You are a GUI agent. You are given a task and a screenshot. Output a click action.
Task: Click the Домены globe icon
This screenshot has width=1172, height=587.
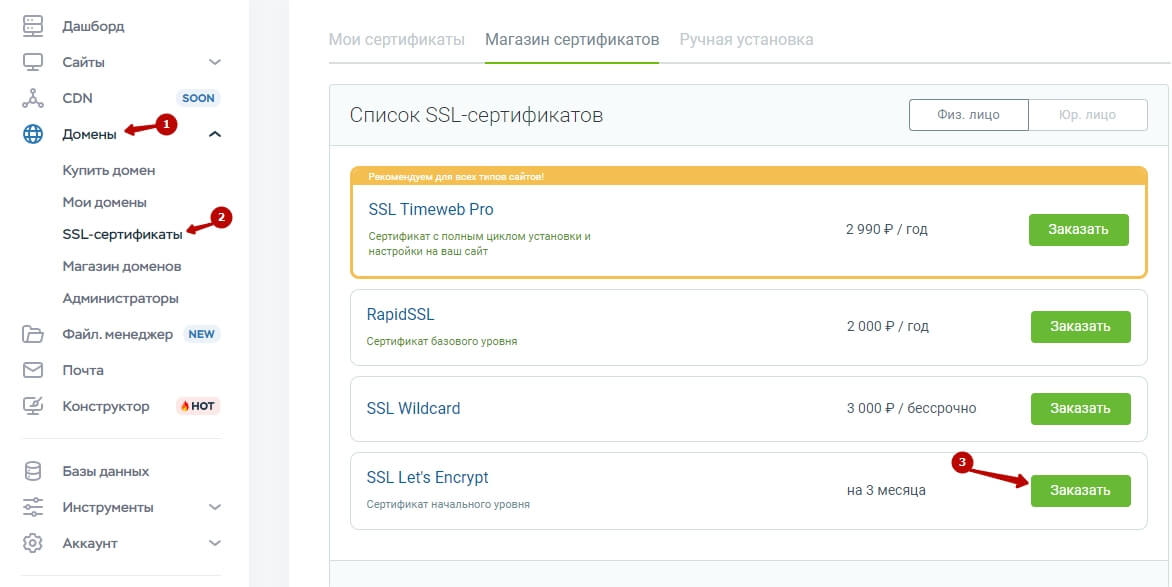(33, 134)
